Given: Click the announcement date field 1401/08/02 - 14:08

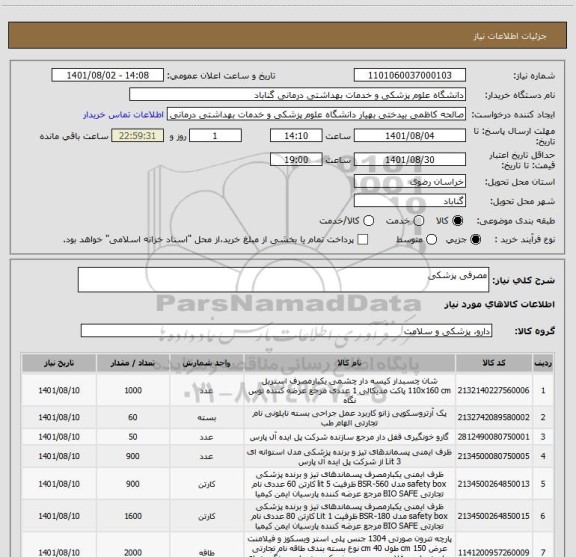Looking at the screenshot, I should point(108,75).
